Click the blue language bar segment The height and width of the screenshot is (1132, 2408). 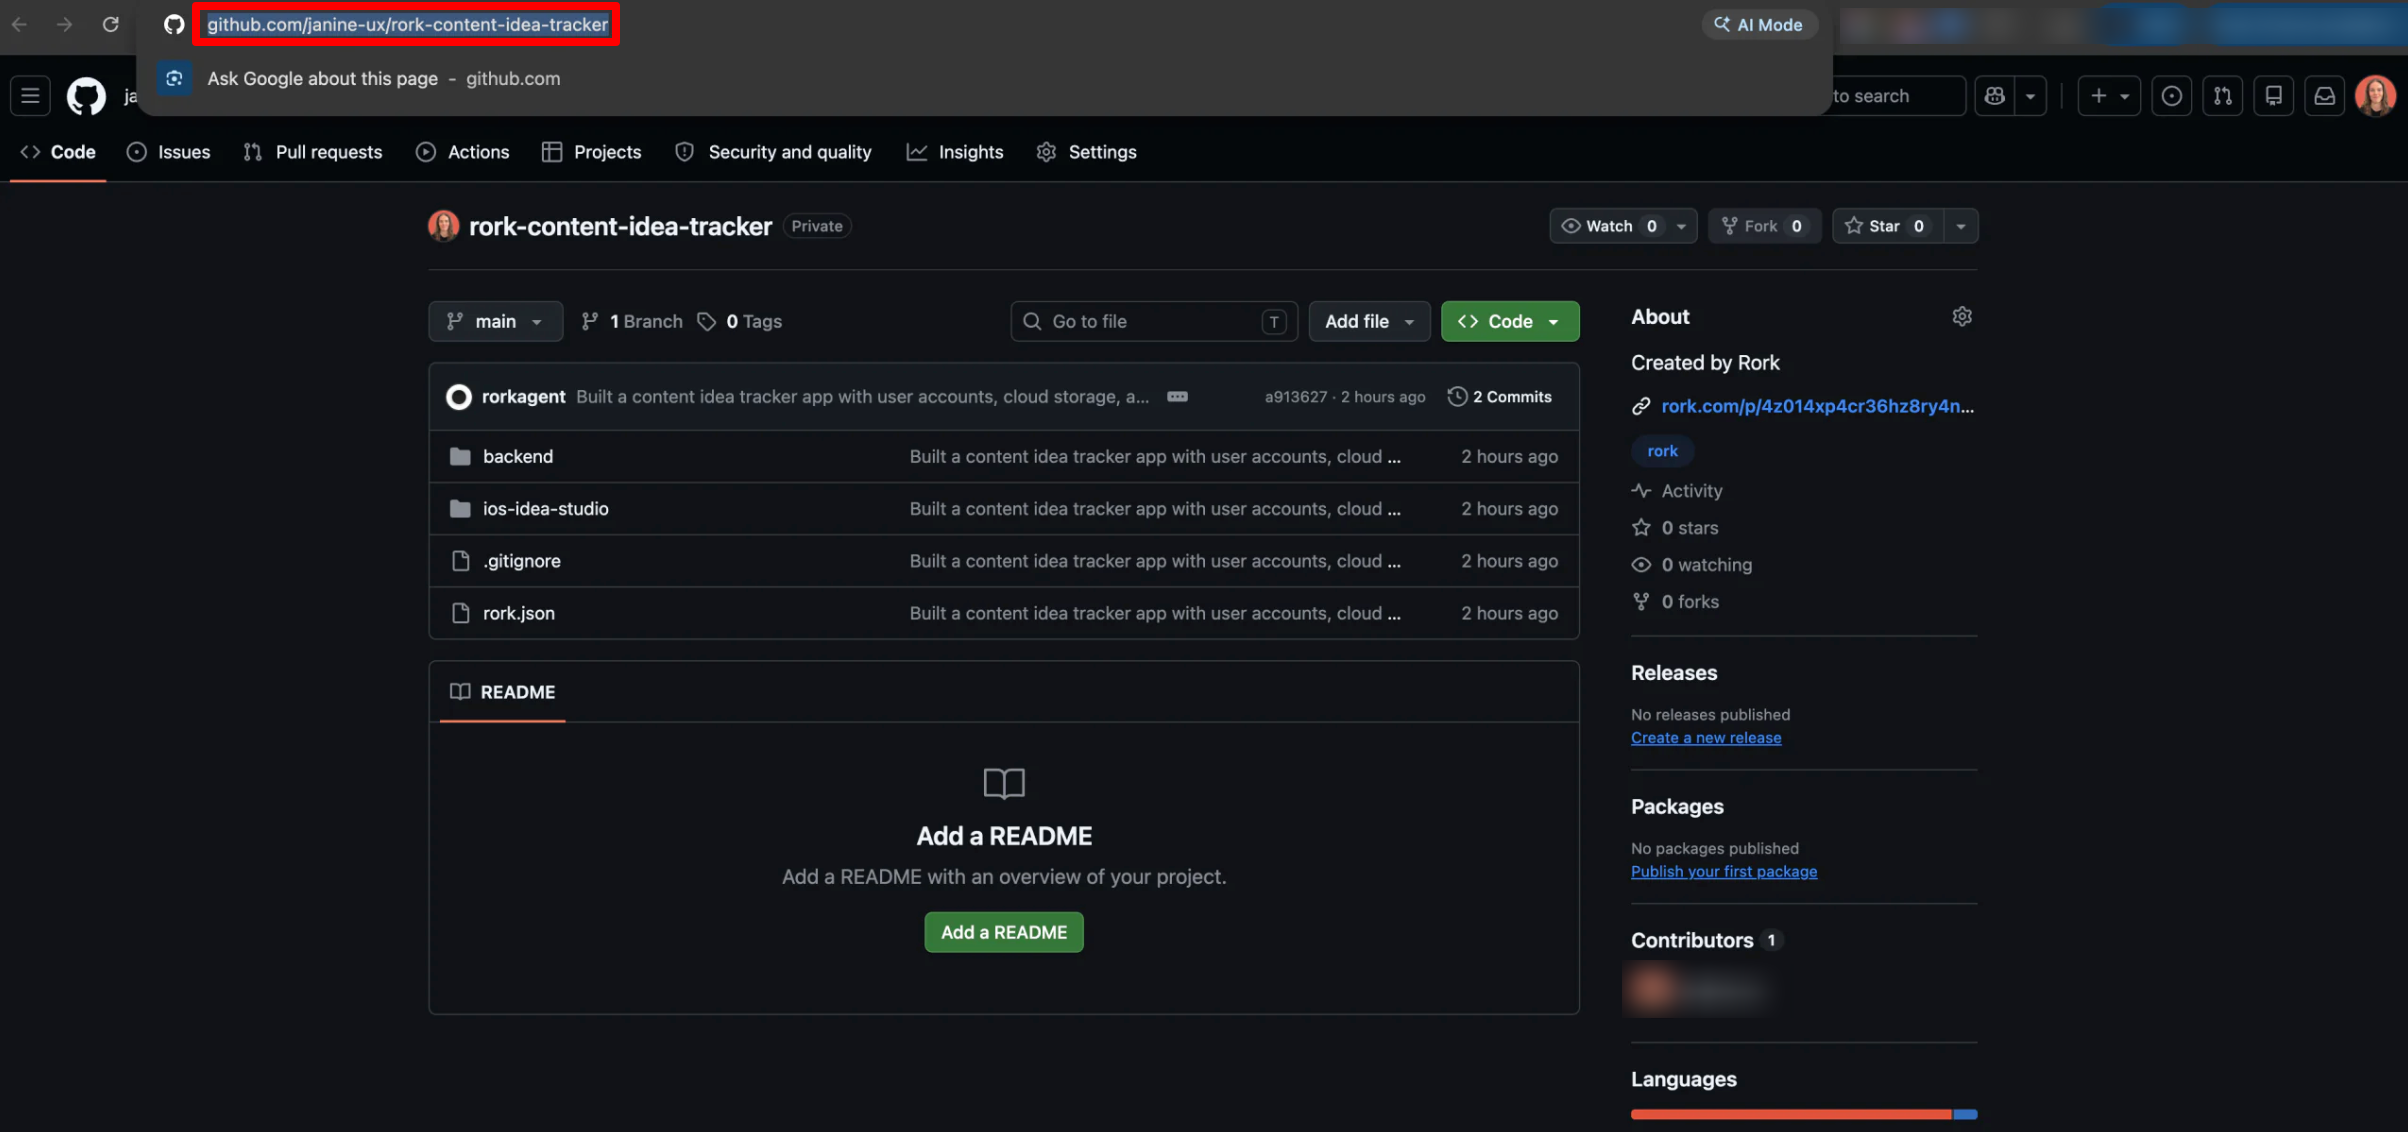click(x=1965, y=1114)
